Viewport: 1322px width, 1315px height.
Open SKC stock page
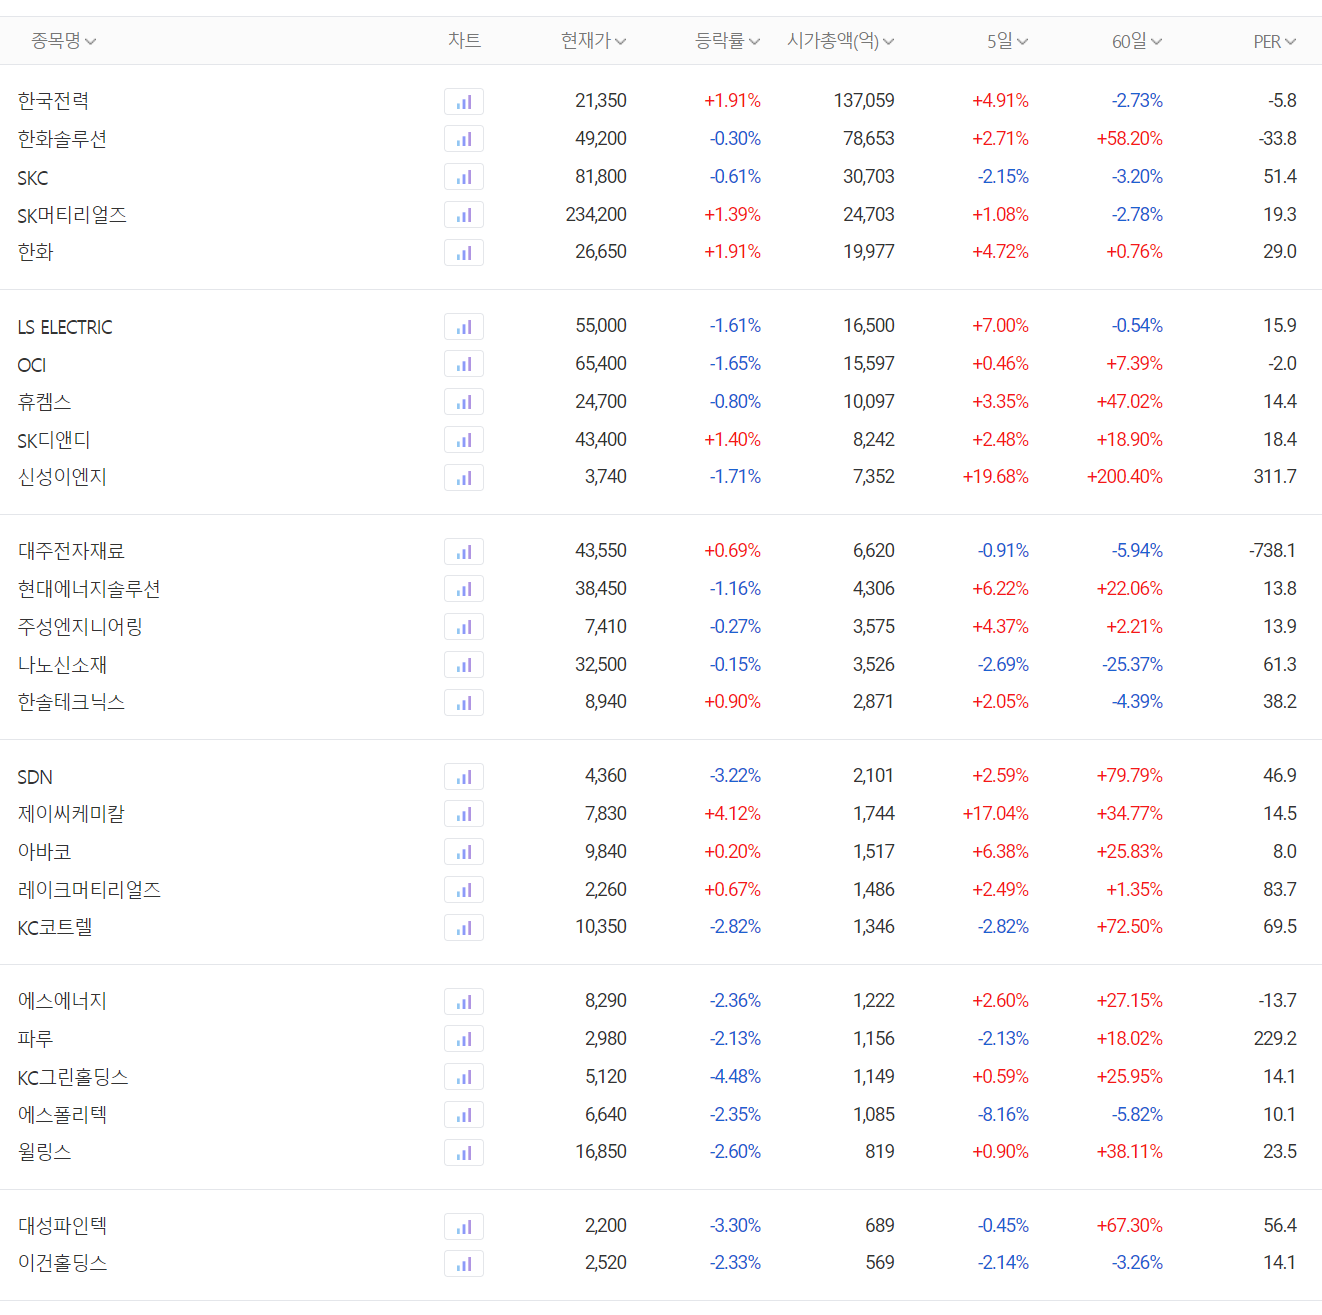pyautogui.click(x=33, y=178)
